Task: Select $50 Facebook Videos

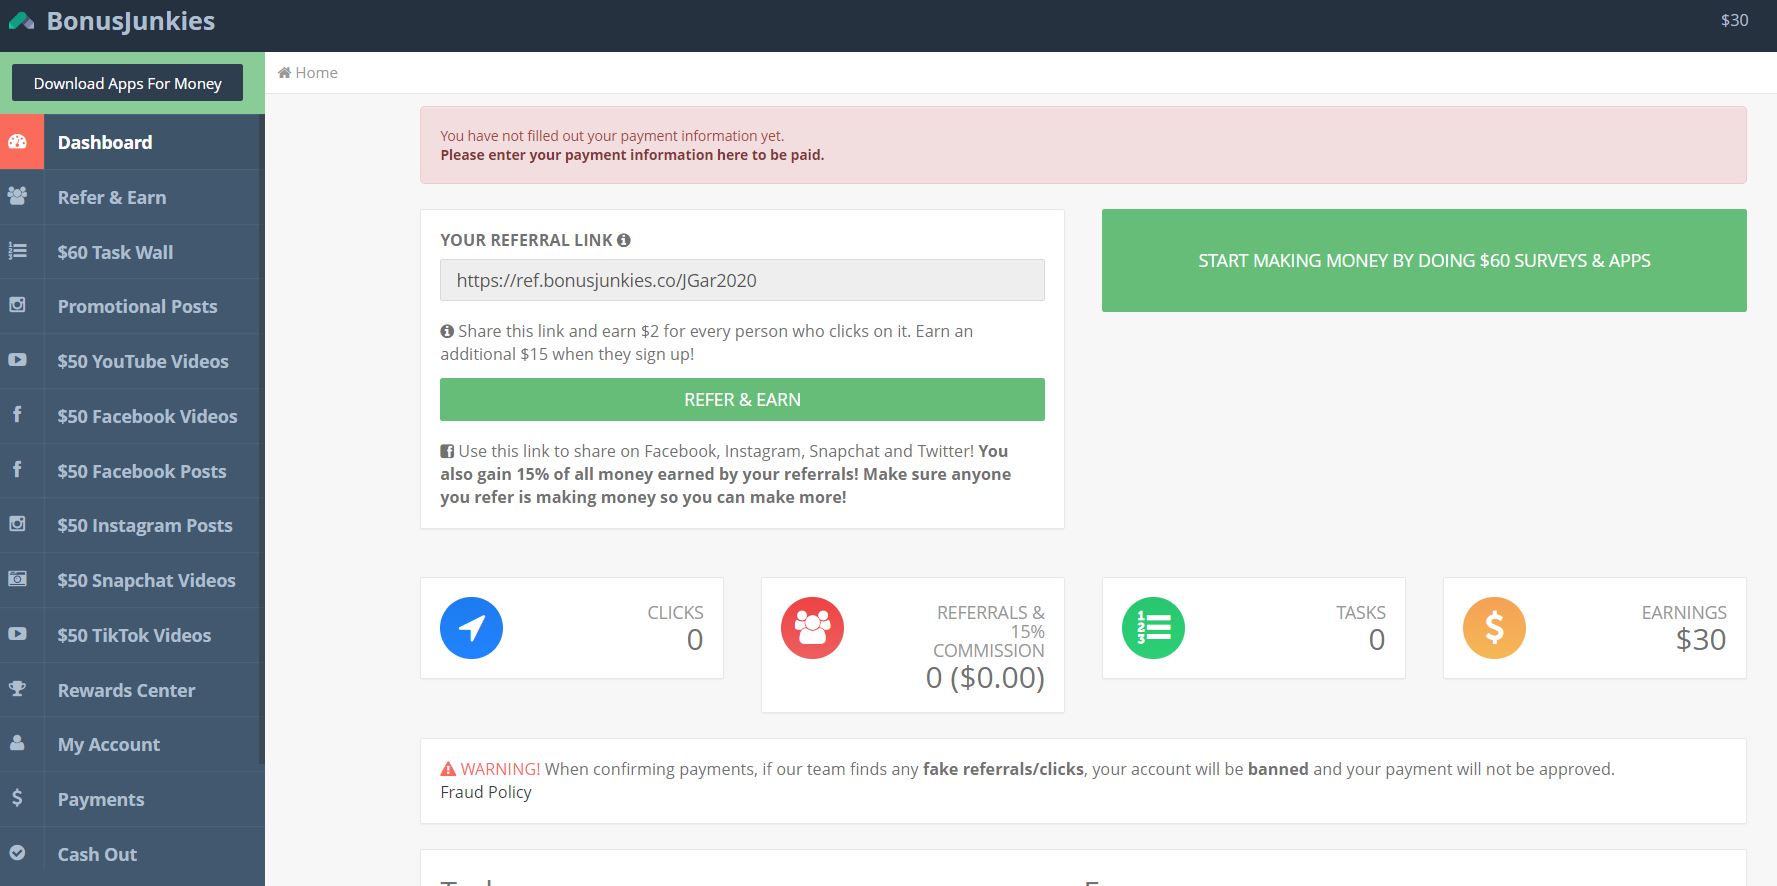Action: tap(132, 416)
